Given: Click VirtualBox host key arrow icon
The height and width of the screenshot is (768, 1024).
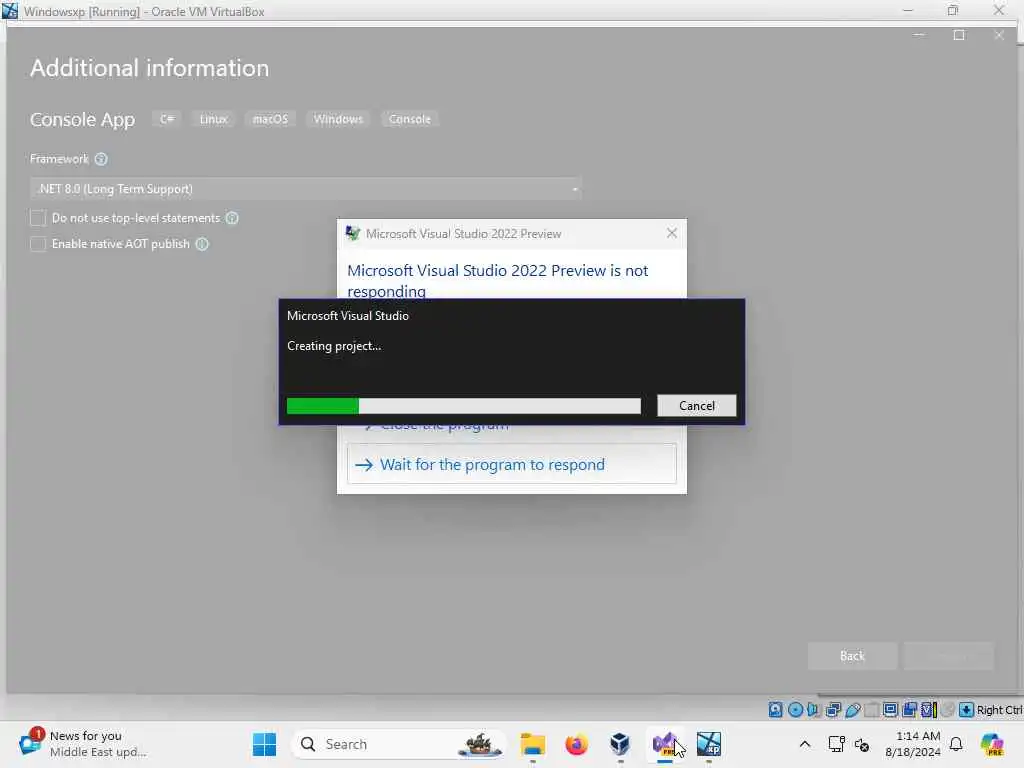Looking at the screenshot, I should pyautogui.click(x=967, y=709).
